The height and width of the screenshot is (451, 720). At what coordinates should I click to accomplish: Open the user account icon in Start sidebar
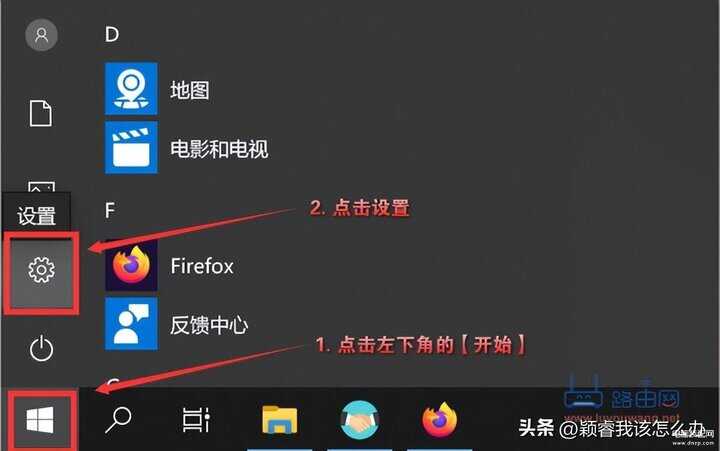(41, 35)
